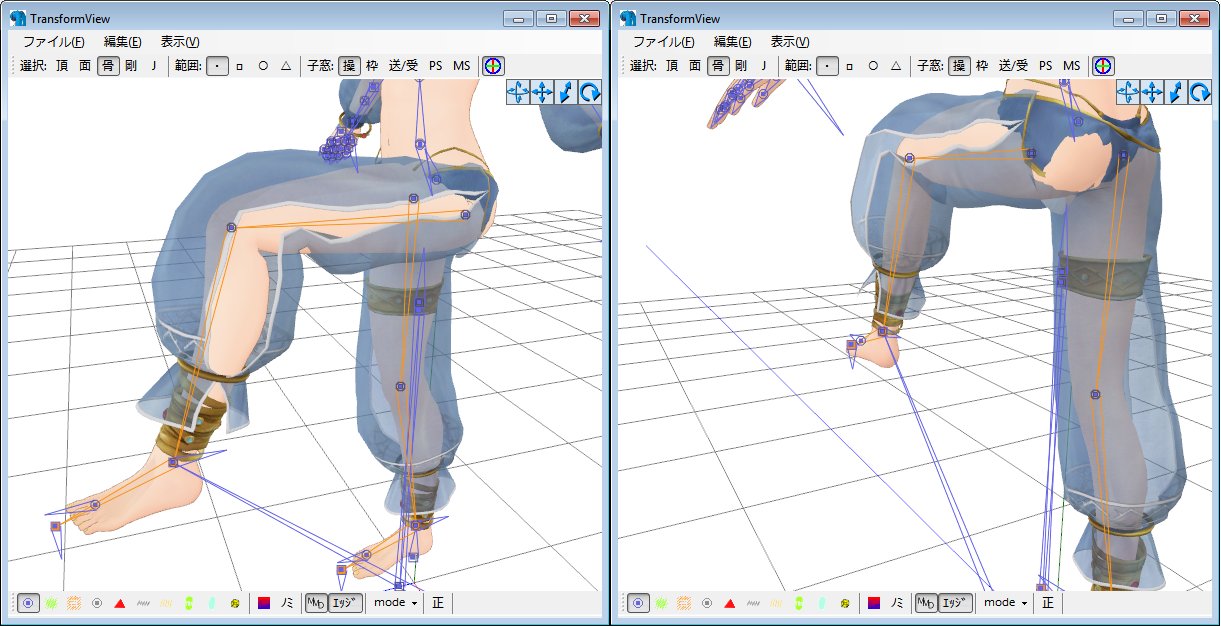1221x626 pixels.
Task: Click 枠 sub-window button in right window
Action: (982, 66)
